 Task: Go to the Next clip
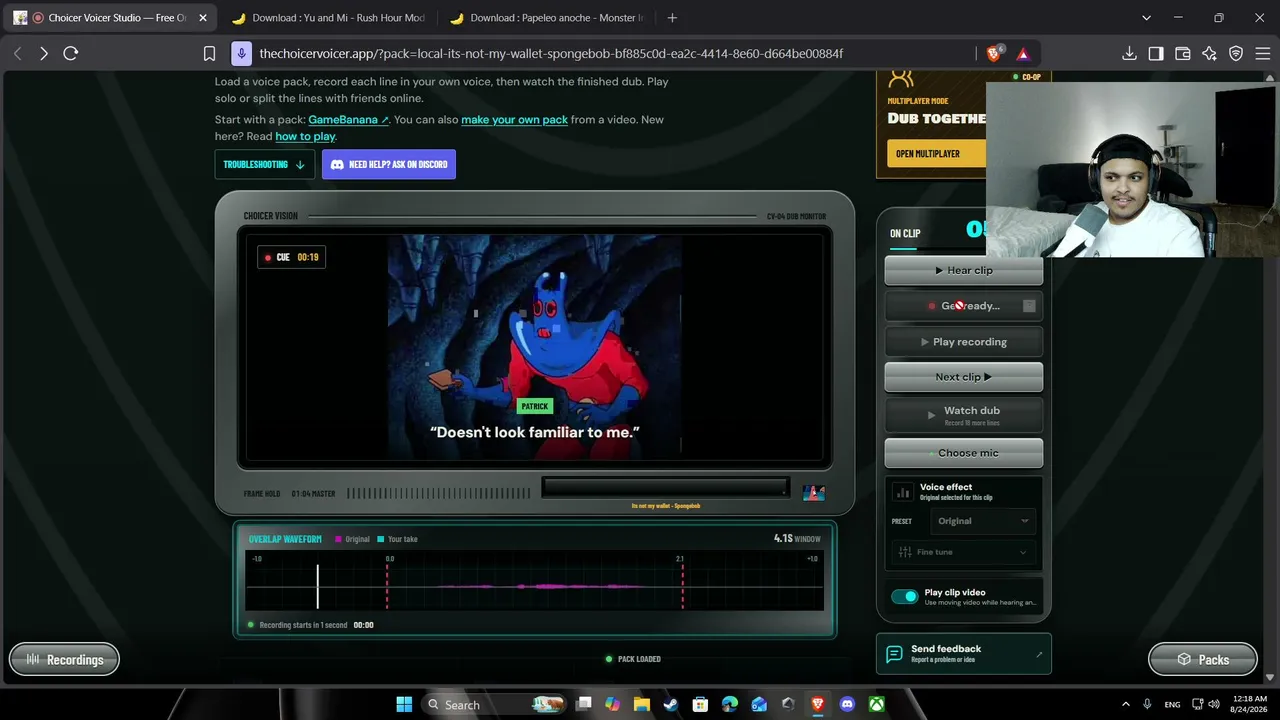tap(964, 377)
